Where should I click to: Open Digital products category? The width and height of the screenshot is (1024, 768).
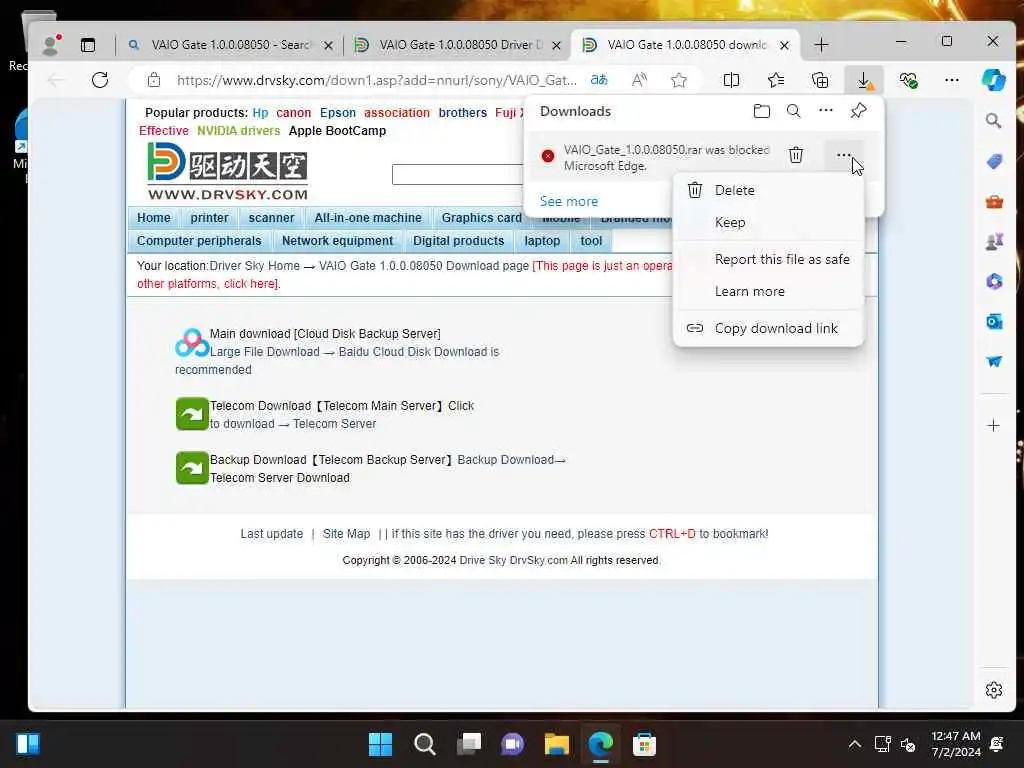458,241
